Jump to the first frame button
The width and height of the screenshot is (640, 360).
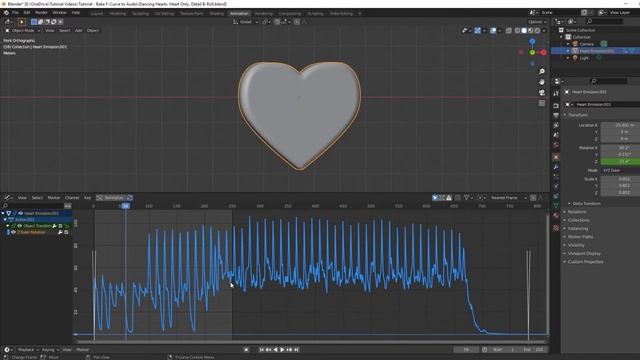262,349
